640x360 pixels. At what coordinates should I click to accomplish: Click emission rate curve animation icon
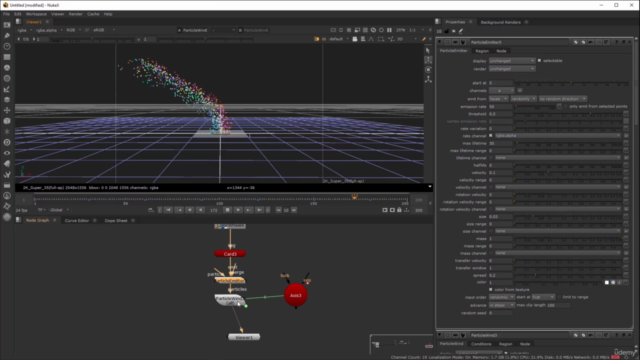pos(559,106)
